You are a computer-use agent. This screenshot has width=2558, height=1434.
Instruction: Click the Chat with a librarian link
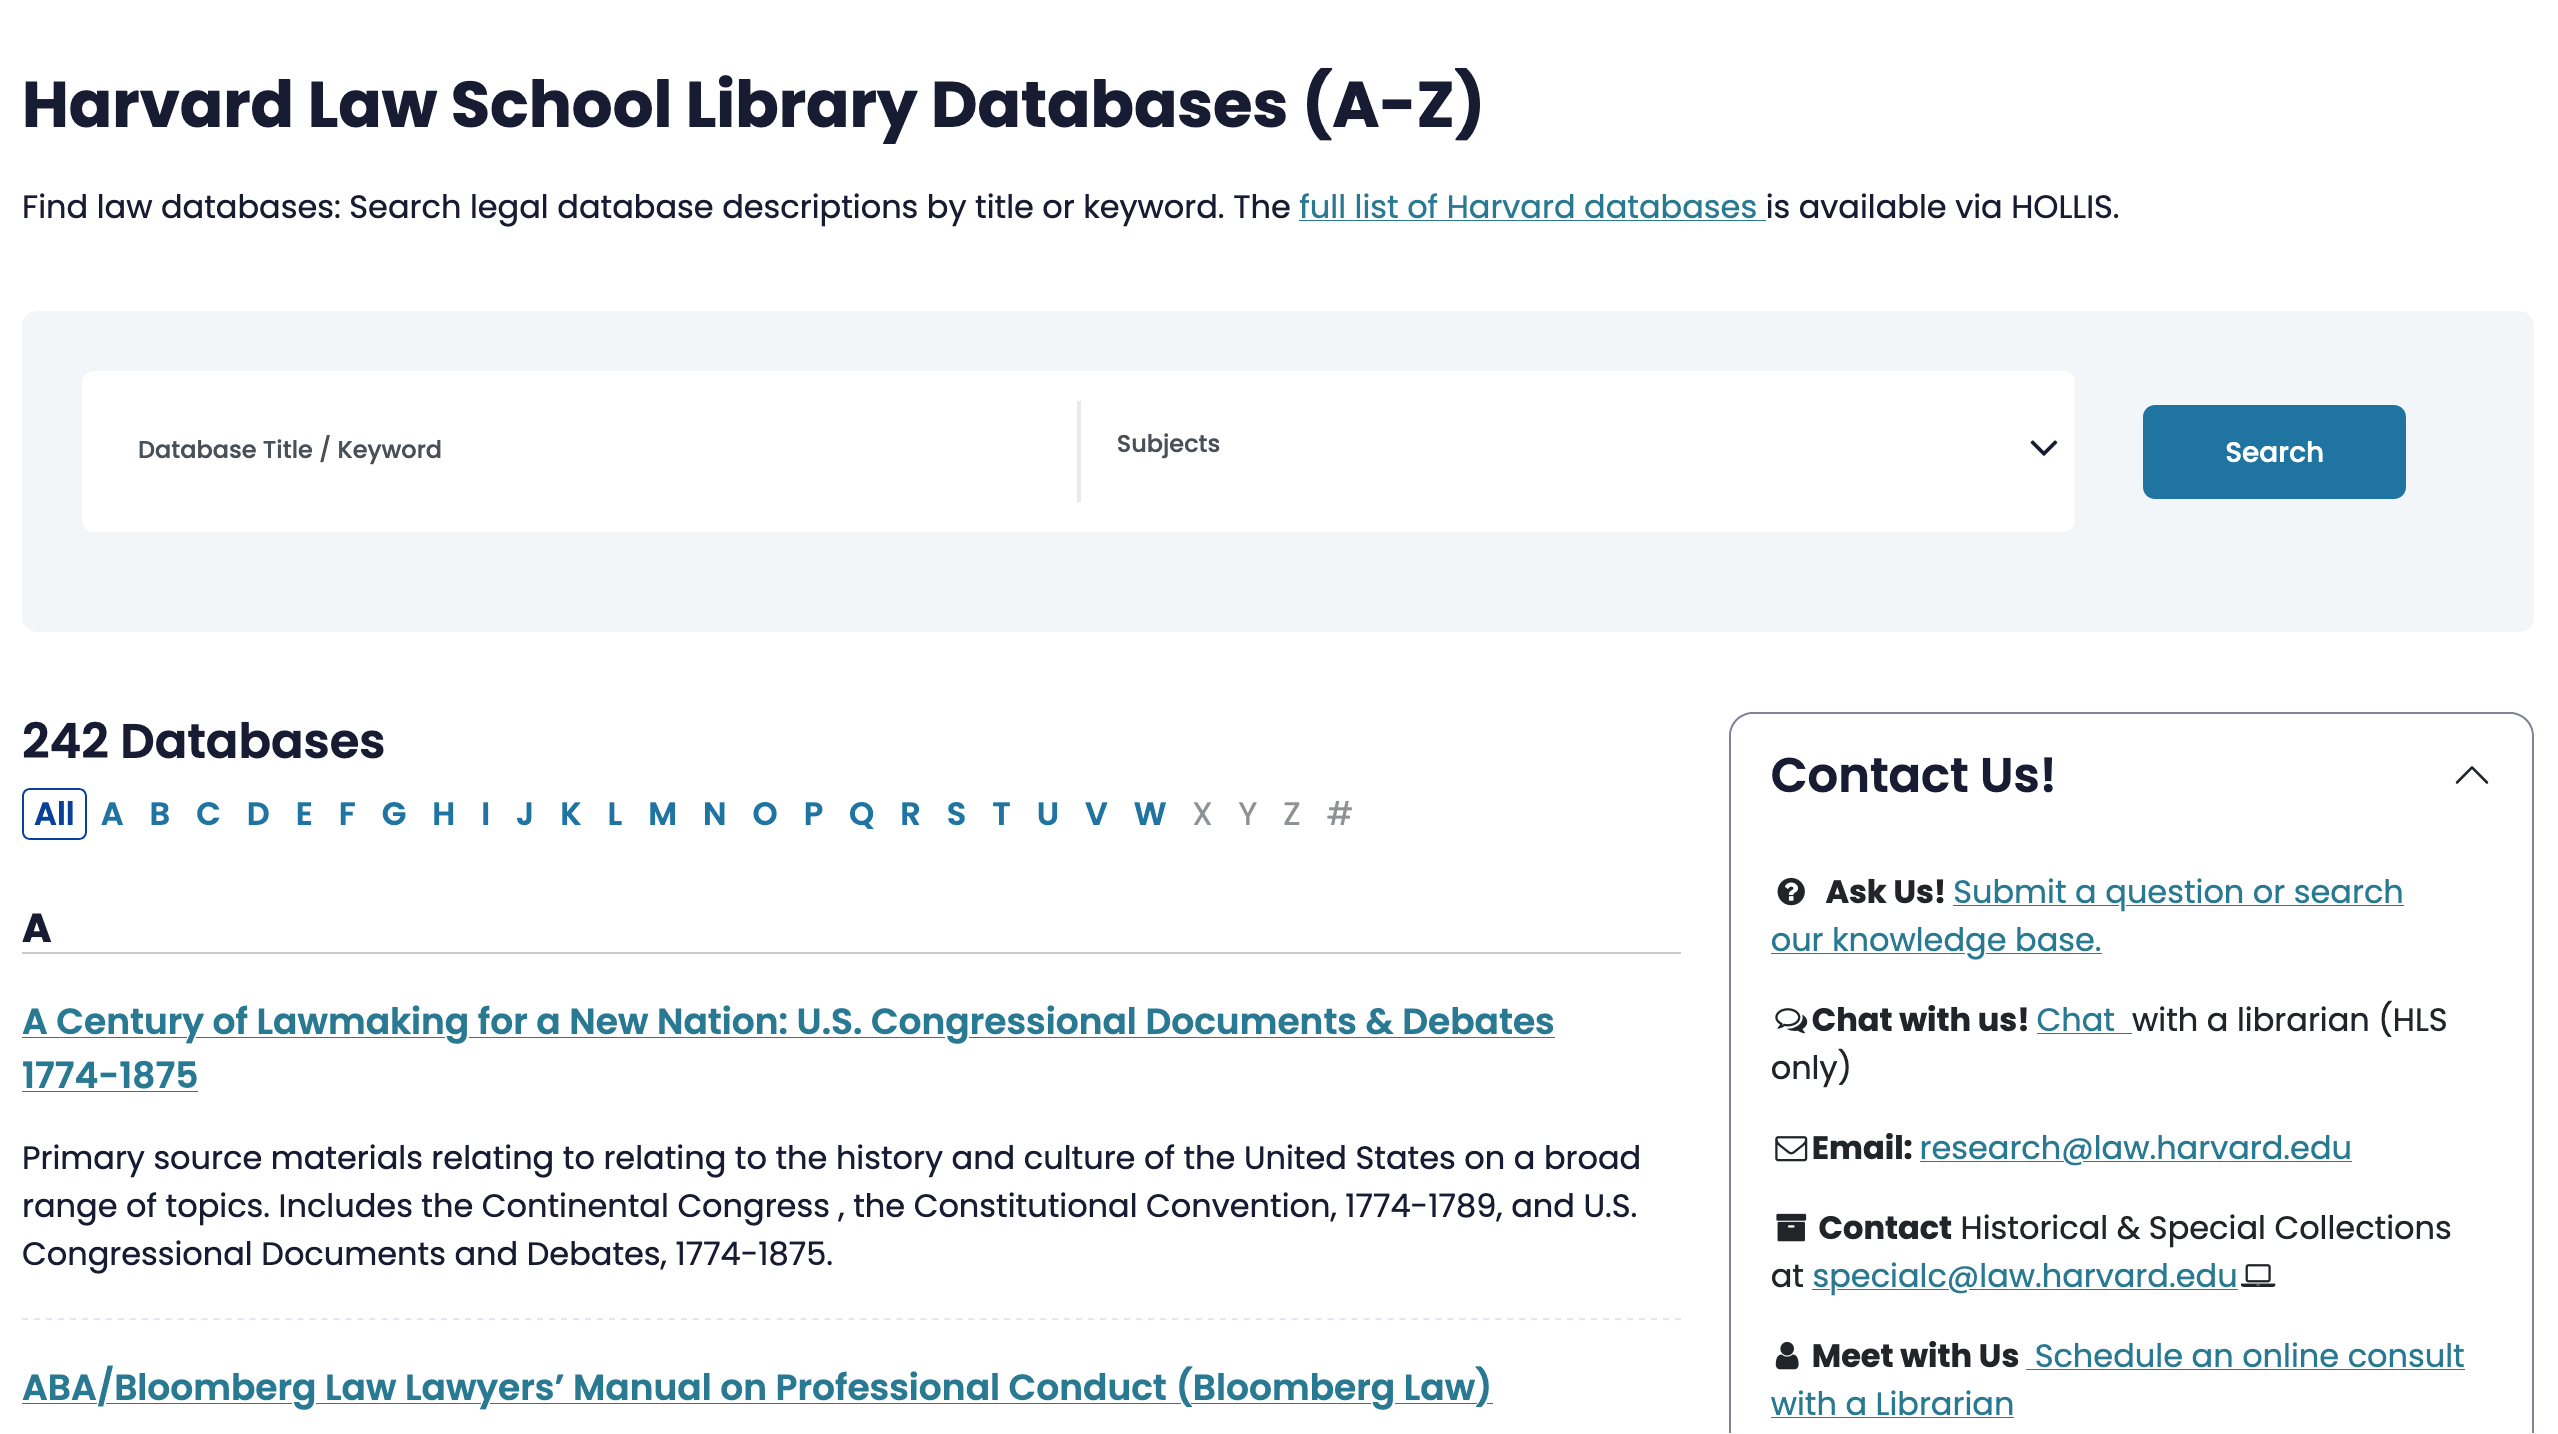coord(2083,1020)
